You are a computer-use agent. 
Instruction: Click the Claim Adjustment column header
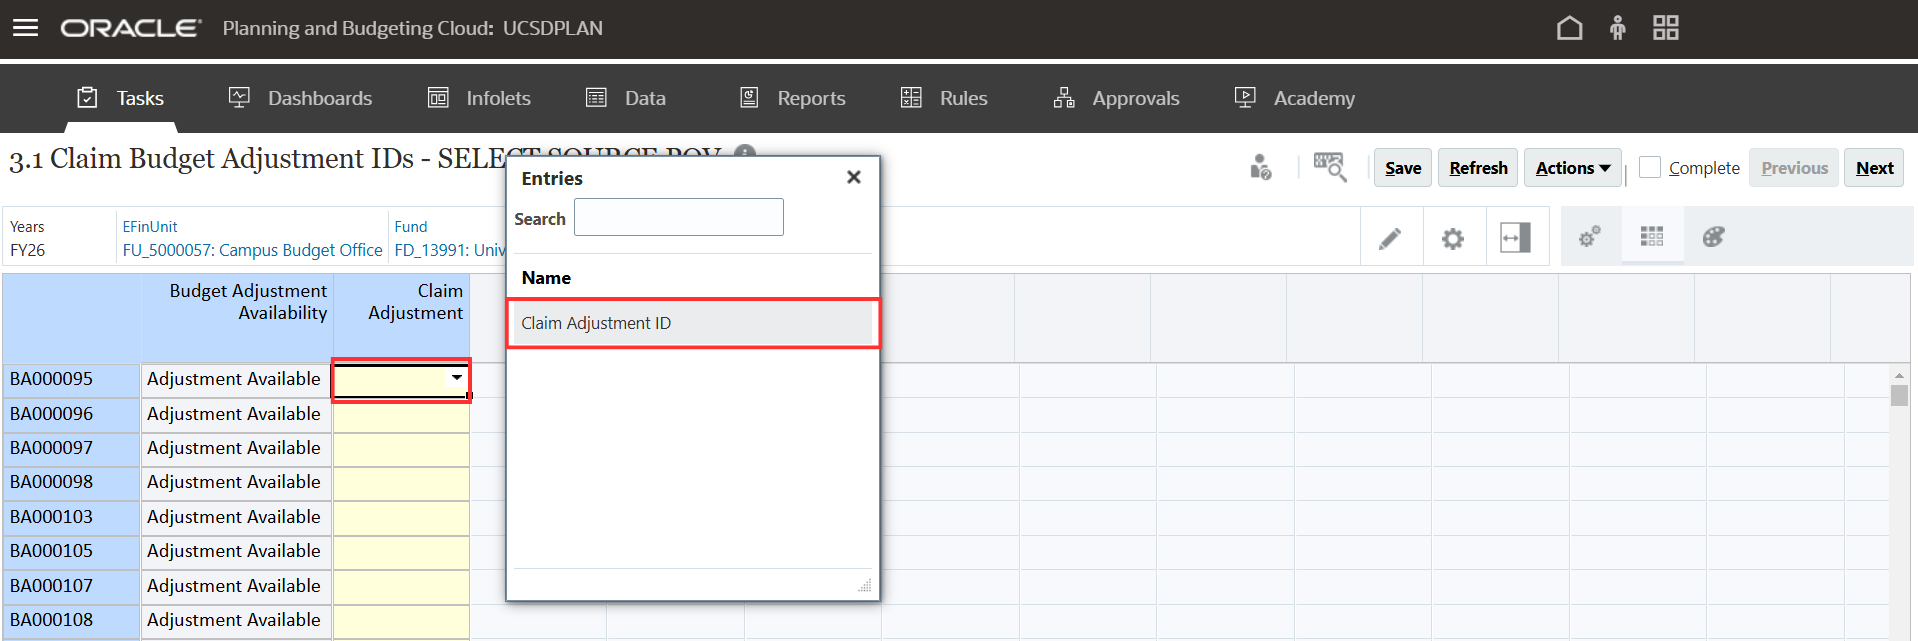pyautogui.click(x=401, y=318)
